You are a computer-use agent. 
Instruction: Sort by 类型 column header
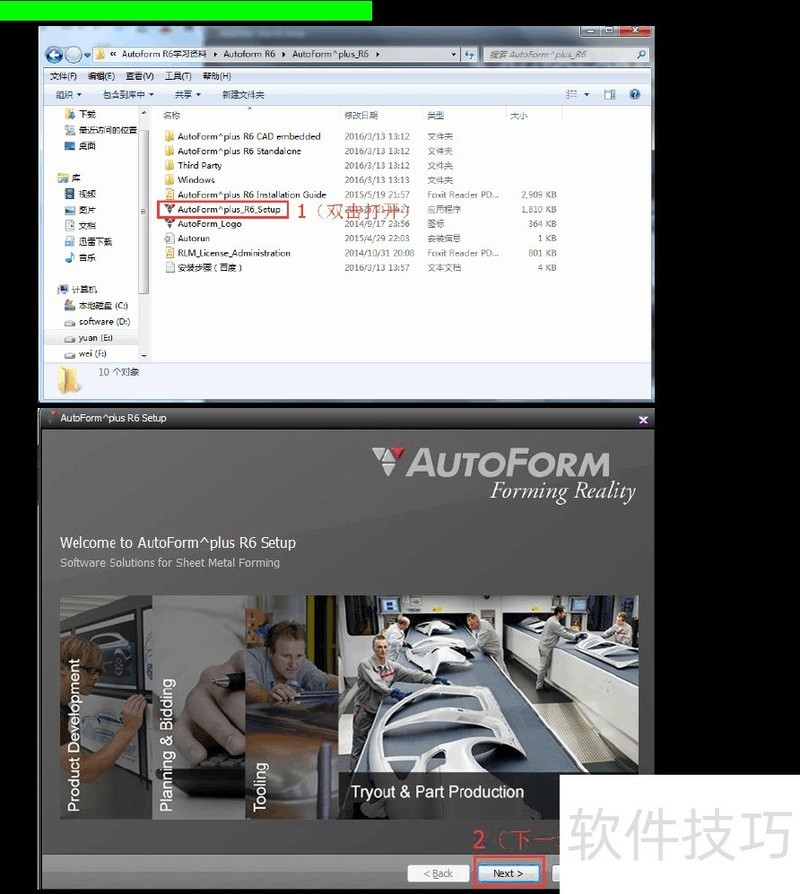coord(436,115)
